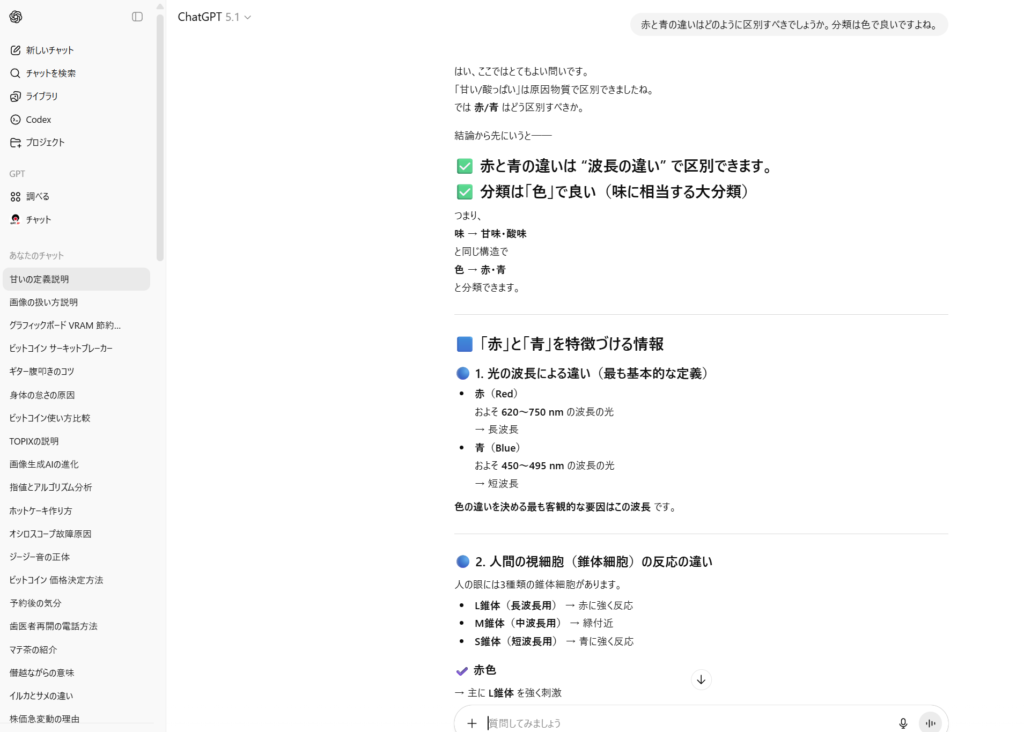Viewport: 1024px width, 732px height.
Task: Start a new chat with 新しいチャット
Action: 49,50
